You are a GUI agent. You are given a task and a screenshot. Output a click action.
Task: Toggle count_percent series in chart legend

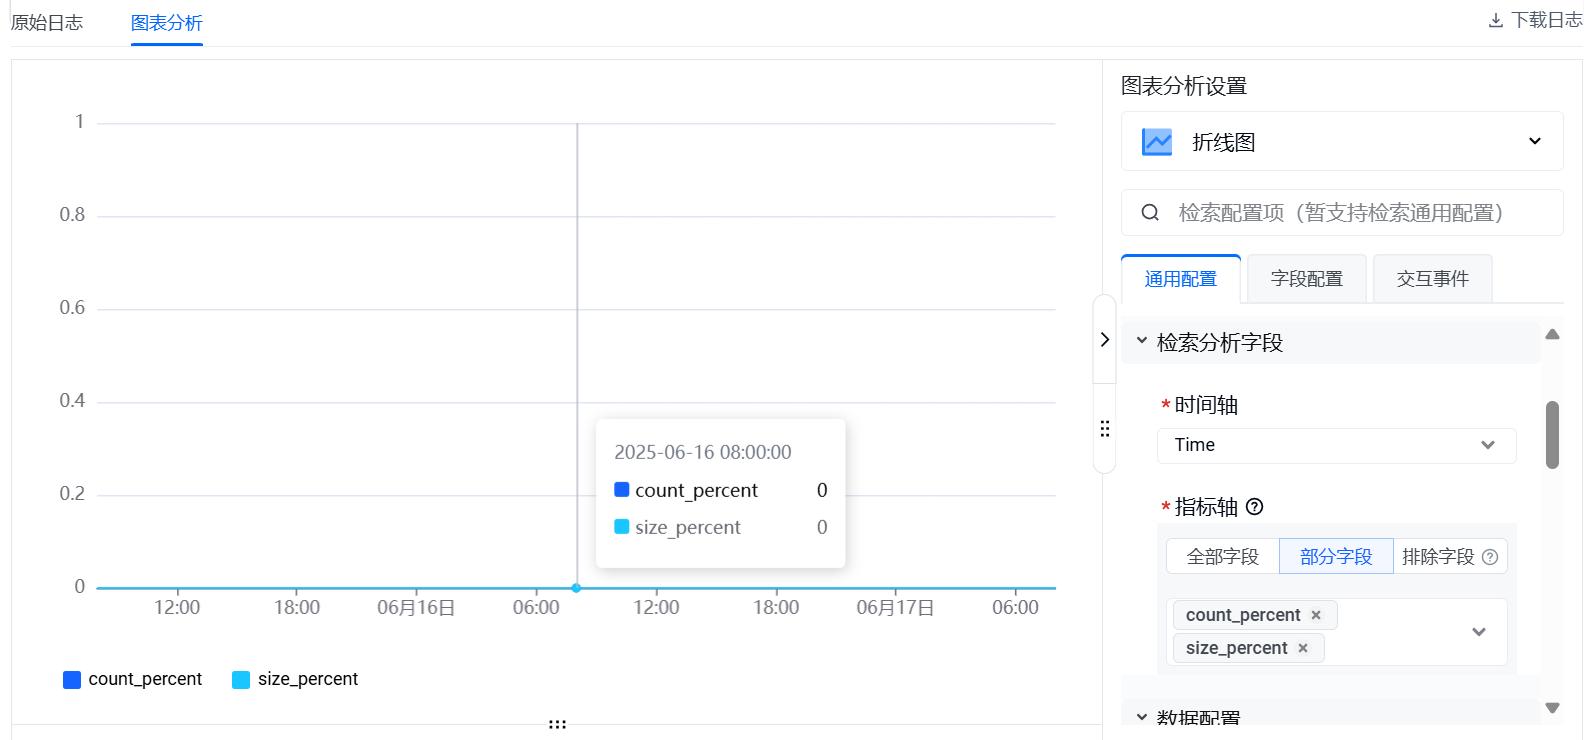(x=133, y=679)
